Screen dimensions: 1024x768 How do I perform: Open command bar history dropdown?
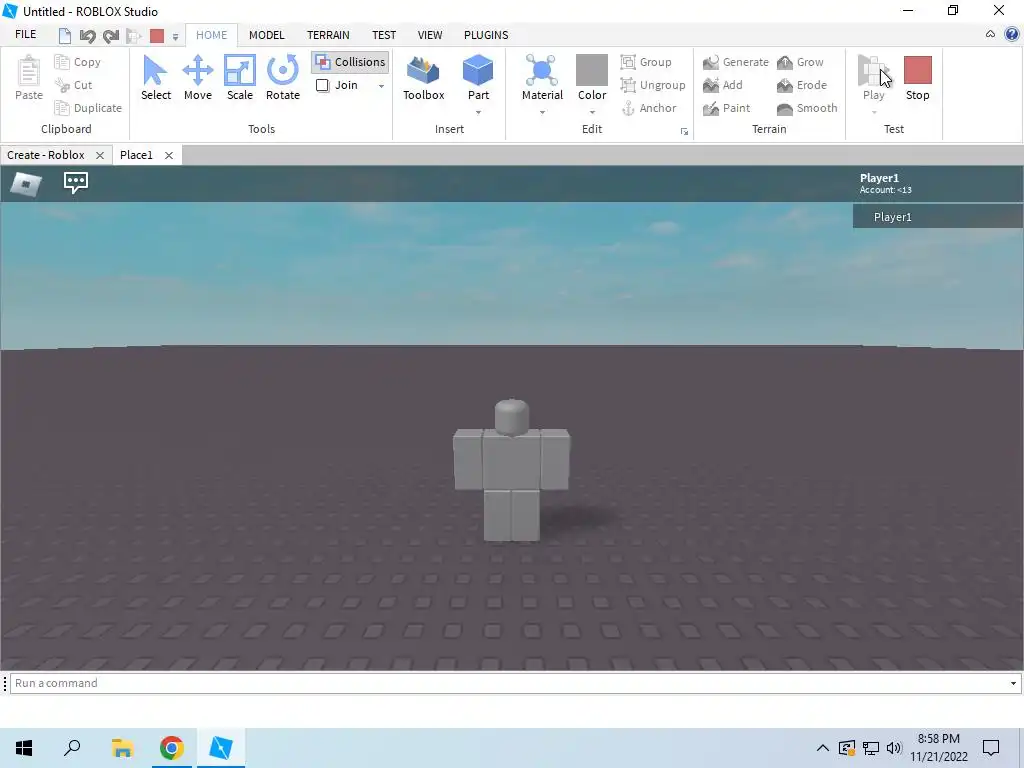pyautogui.click(x=1013, y=683)
